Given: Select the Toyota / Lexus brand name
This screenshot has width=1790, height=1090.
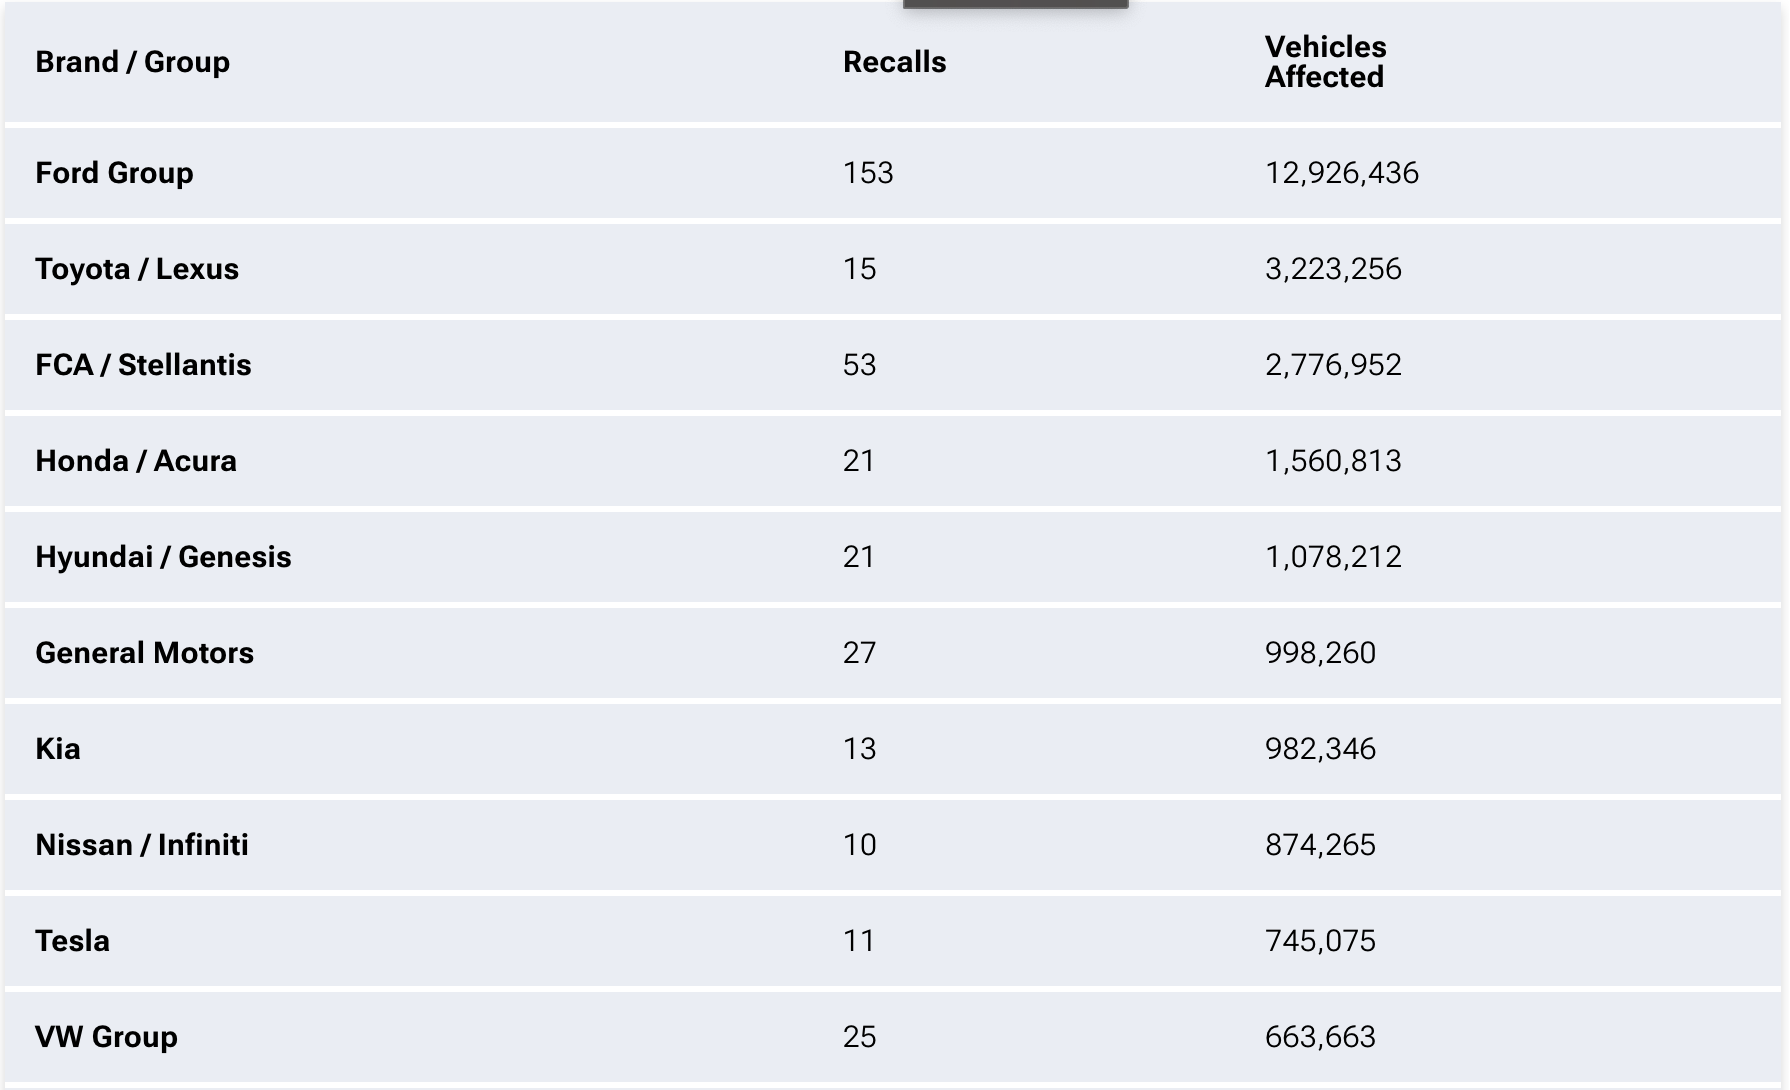Looking at the screenshot, I should [x=137, y=269].
